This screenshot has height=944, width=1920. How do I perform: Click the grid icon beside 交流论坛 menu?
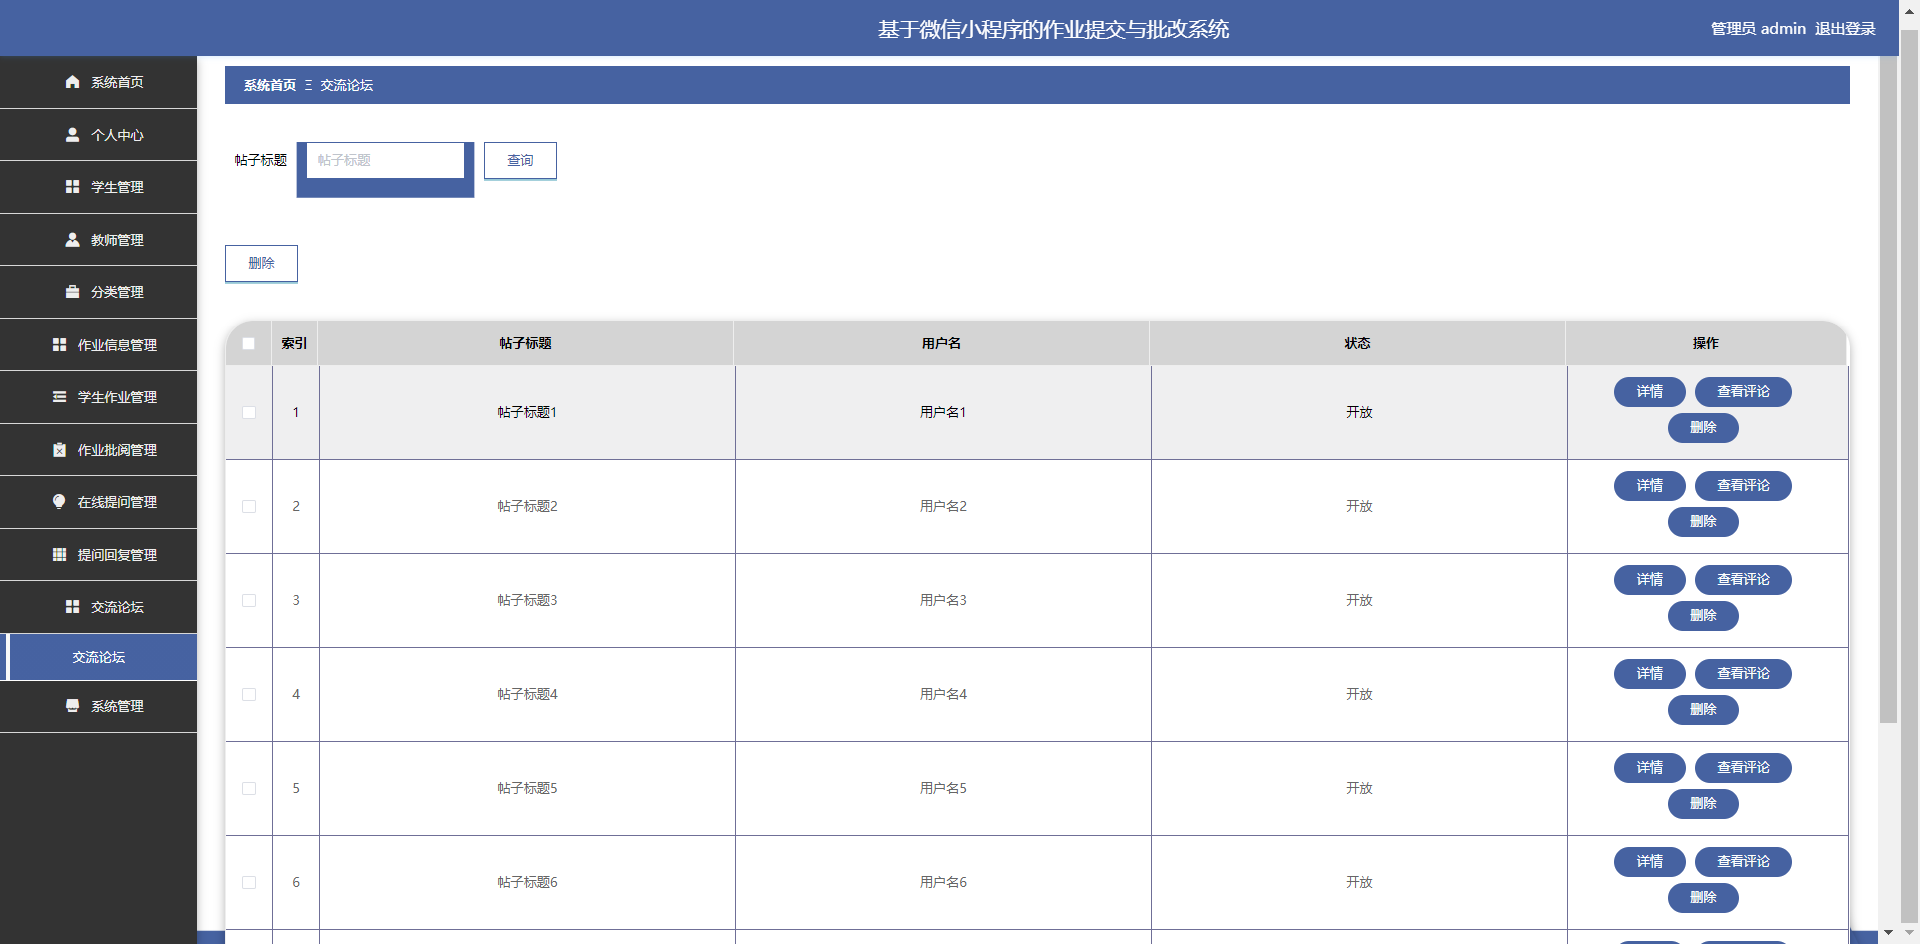pyautogui.click(x=72, y=607)
